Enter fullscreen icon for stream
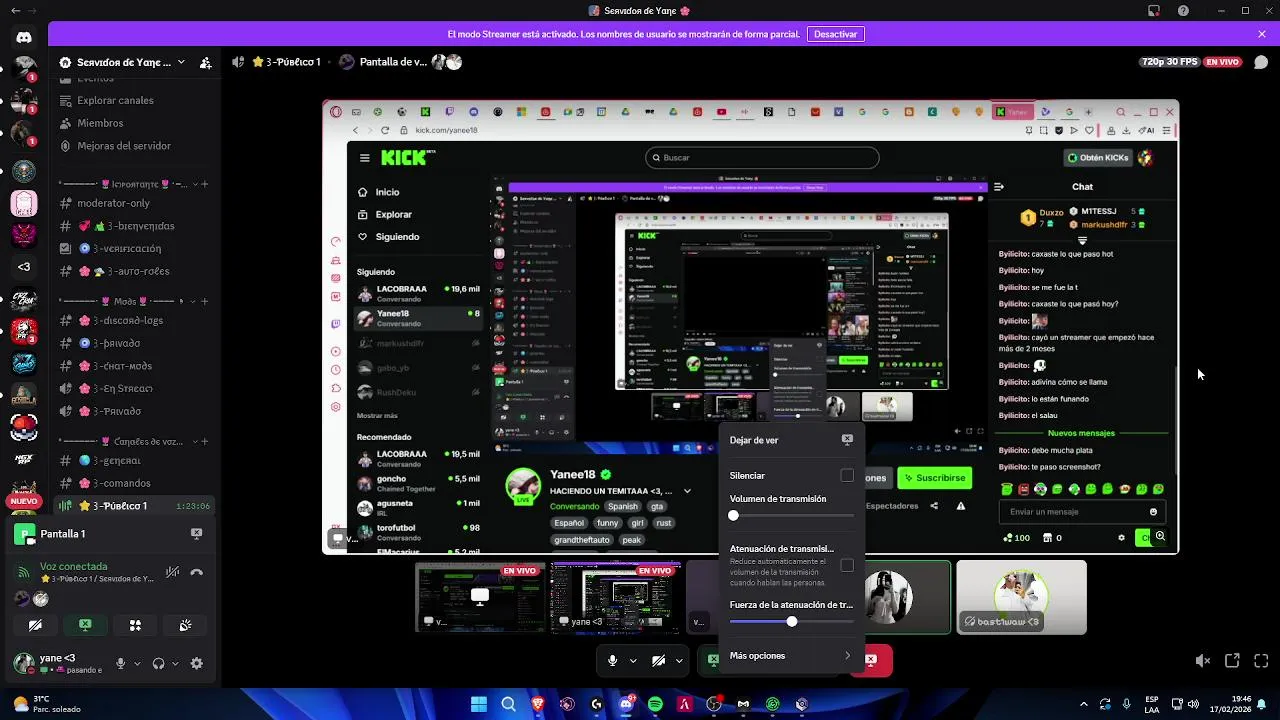The height and width of the screenshot is (720, 1280). click(1261, 661)
